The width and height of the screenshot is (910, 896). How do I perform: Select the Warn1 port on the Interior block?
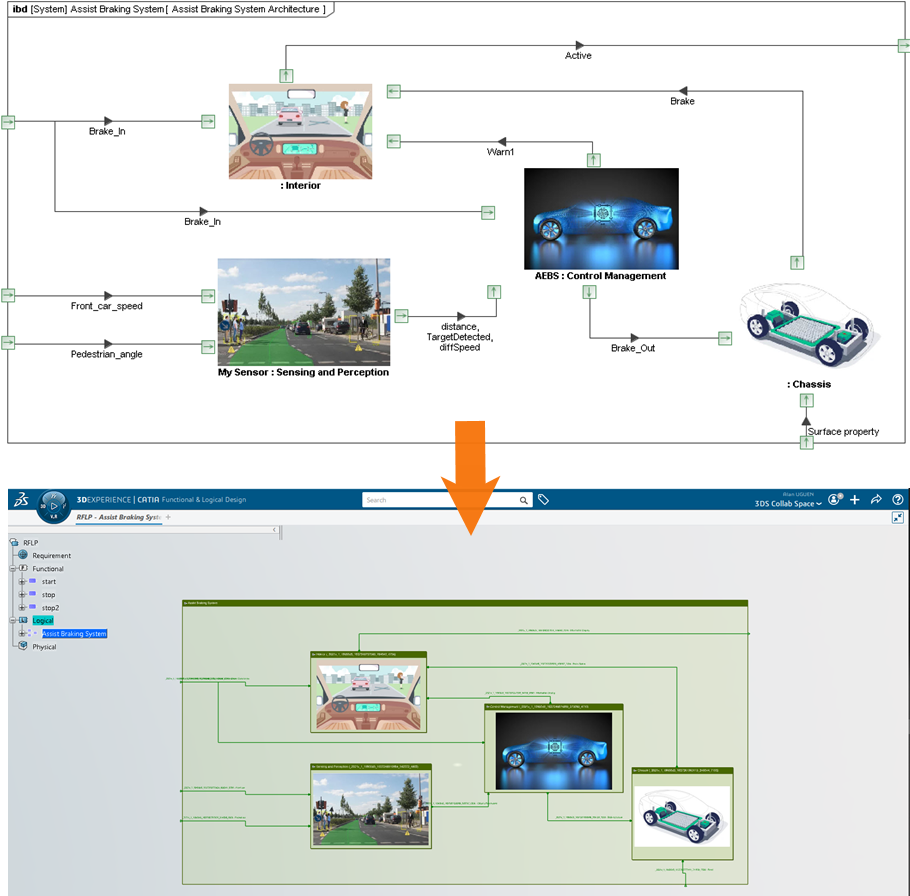[393, 141]
